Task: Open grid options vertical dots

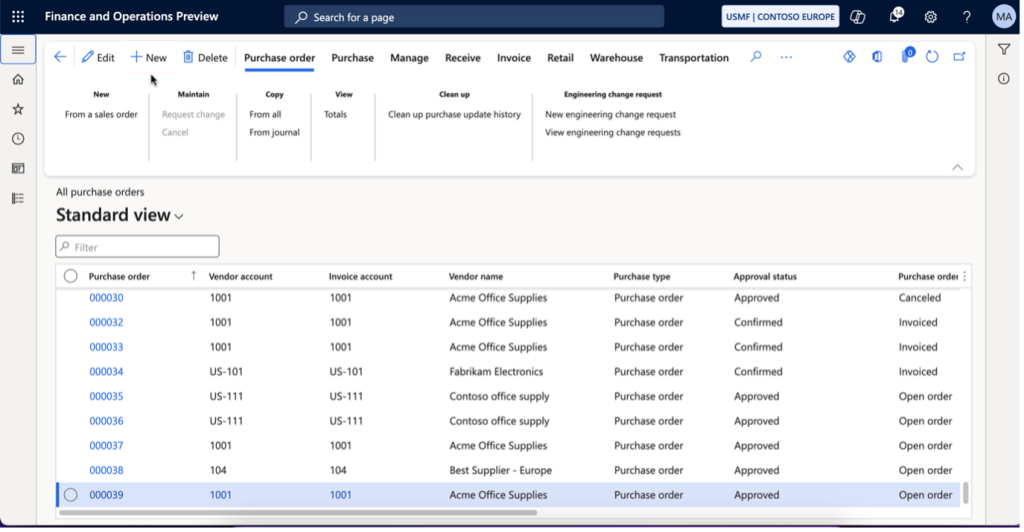Action: [965, 276]
